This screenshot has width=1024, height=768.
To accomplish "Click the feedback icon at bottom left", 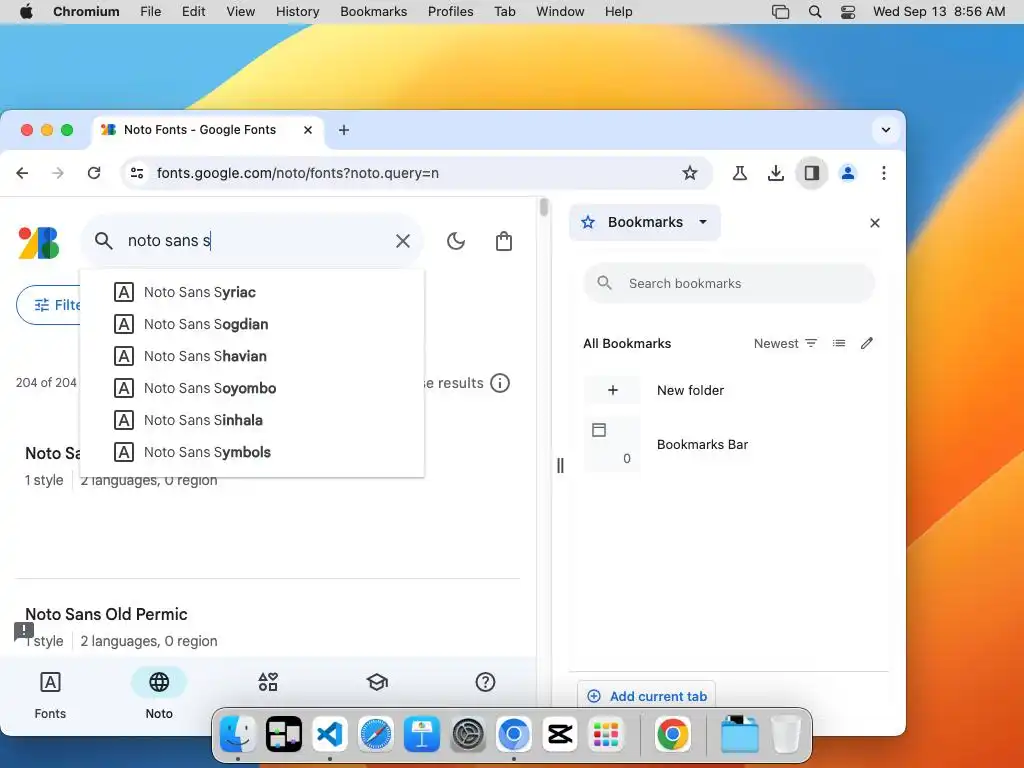I will point(24,631).
